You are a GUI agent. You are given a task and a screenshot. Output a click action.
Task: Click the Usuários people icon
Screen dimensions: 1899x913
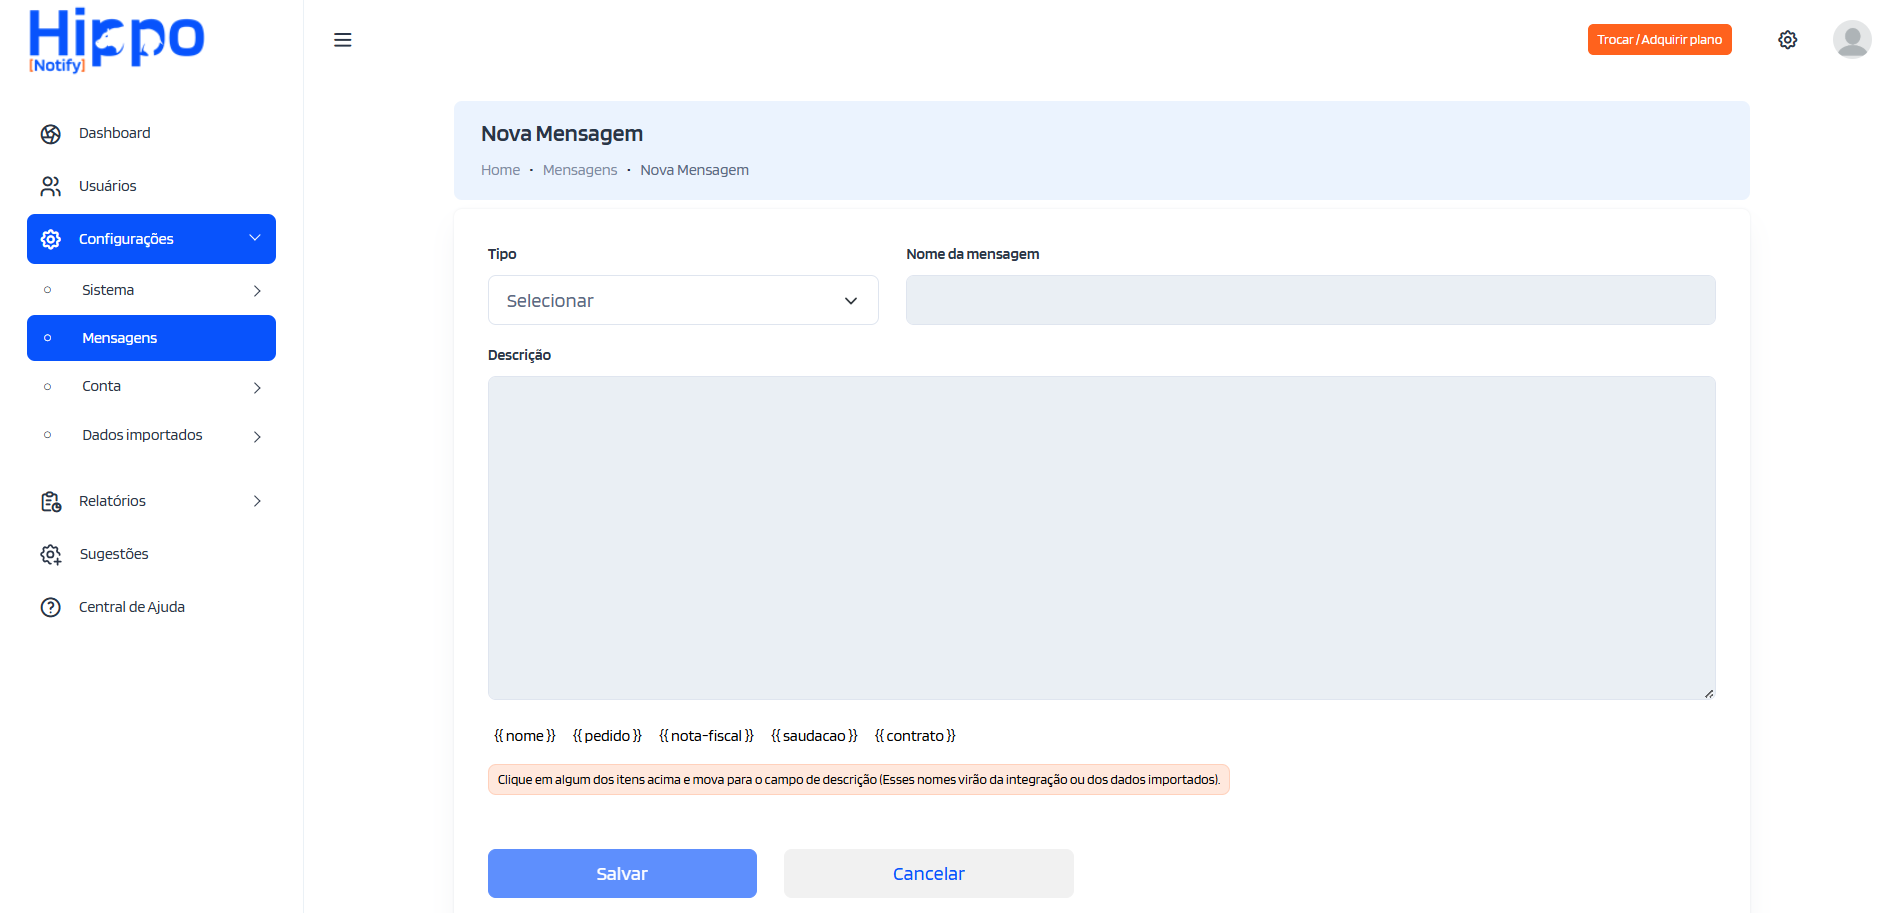coord(51,187)
